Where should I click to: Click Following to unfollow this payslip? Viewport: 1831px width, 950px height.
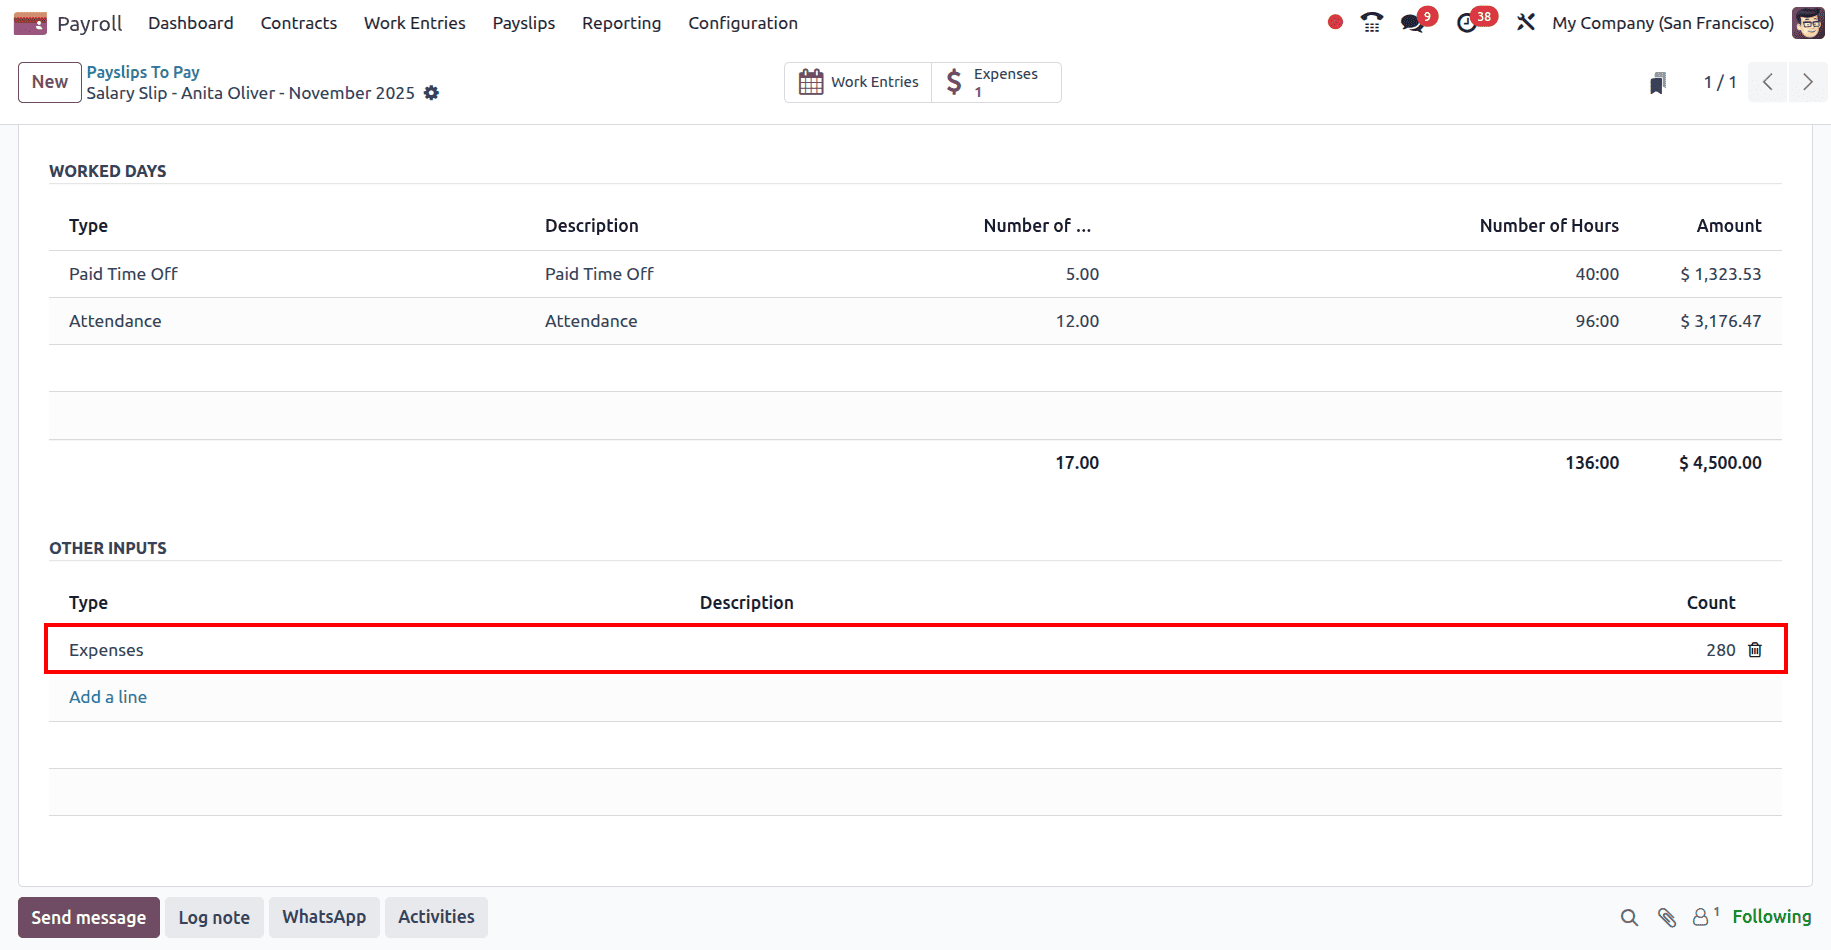(x=1772, y=916)
